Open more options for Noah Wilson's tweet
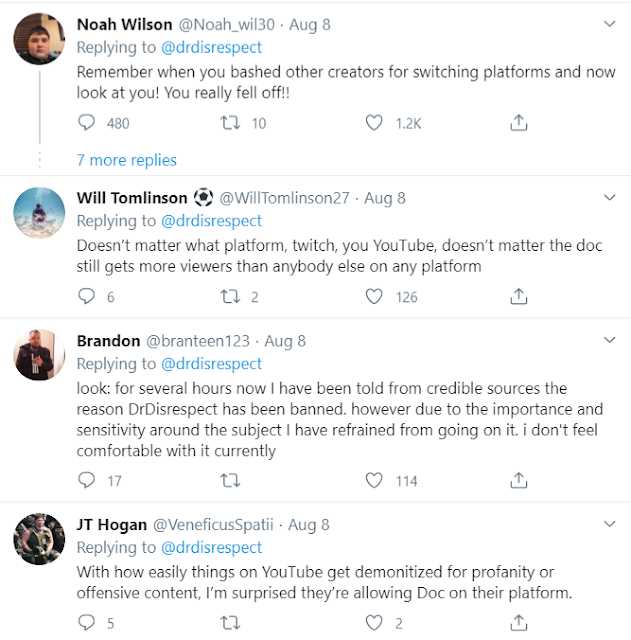The image size is (631, 640). [x=609, y=22]
